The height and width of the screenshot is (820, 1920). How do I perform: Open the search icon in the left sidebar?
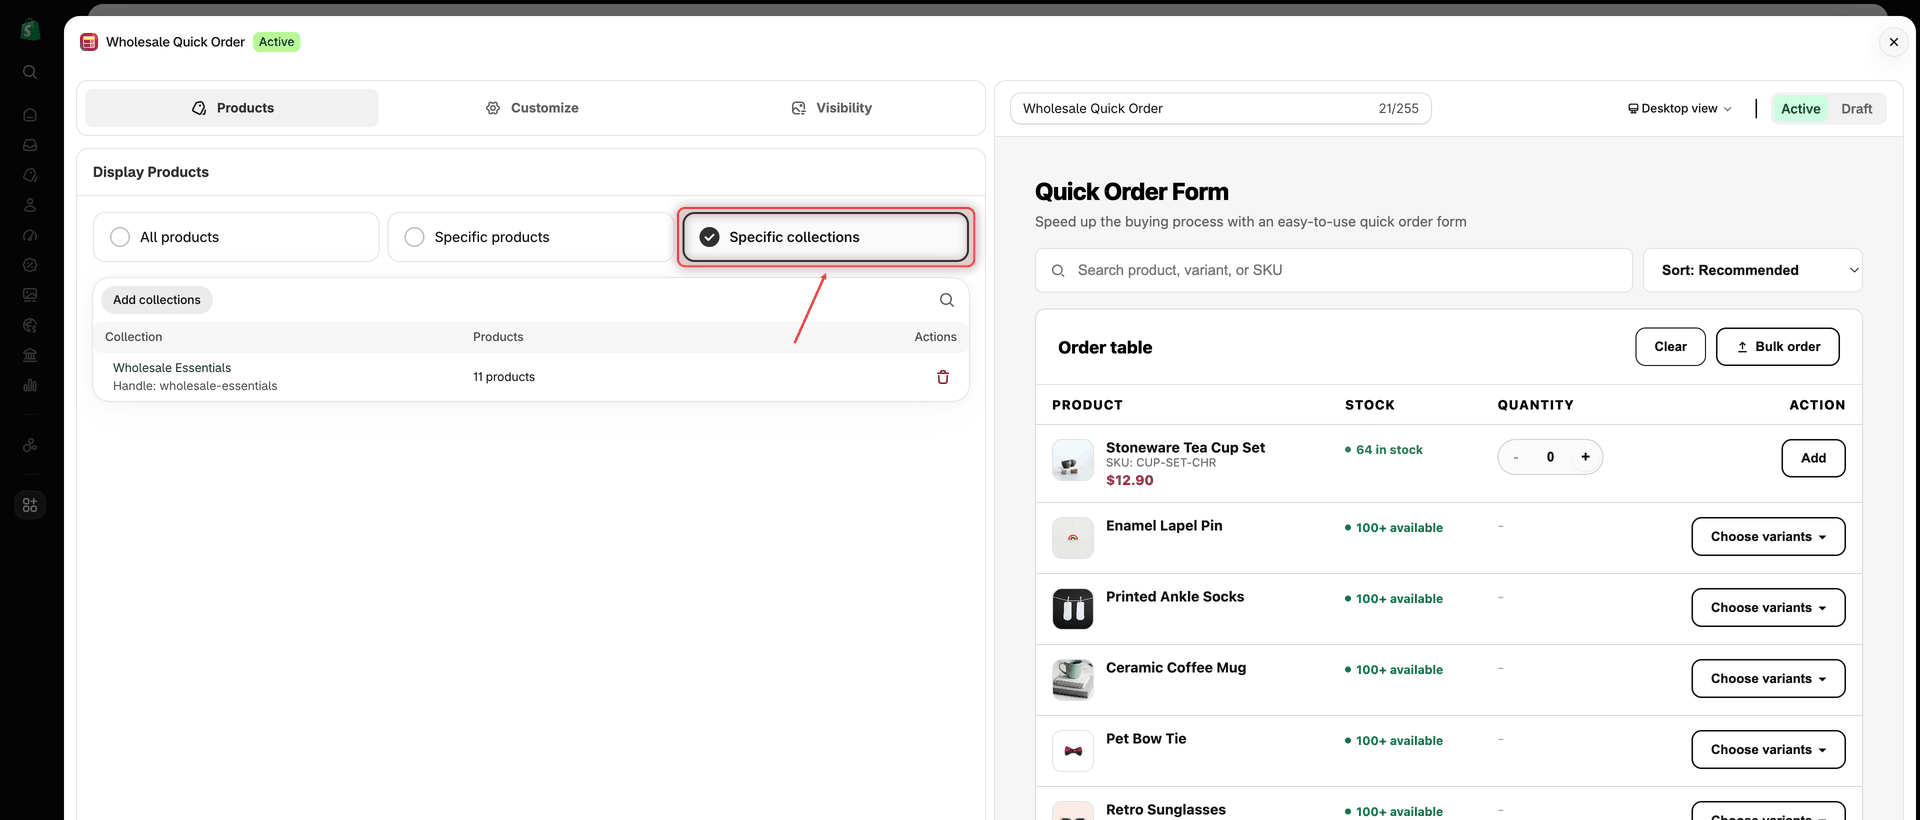pyautogui.click(x=30, y=72)
